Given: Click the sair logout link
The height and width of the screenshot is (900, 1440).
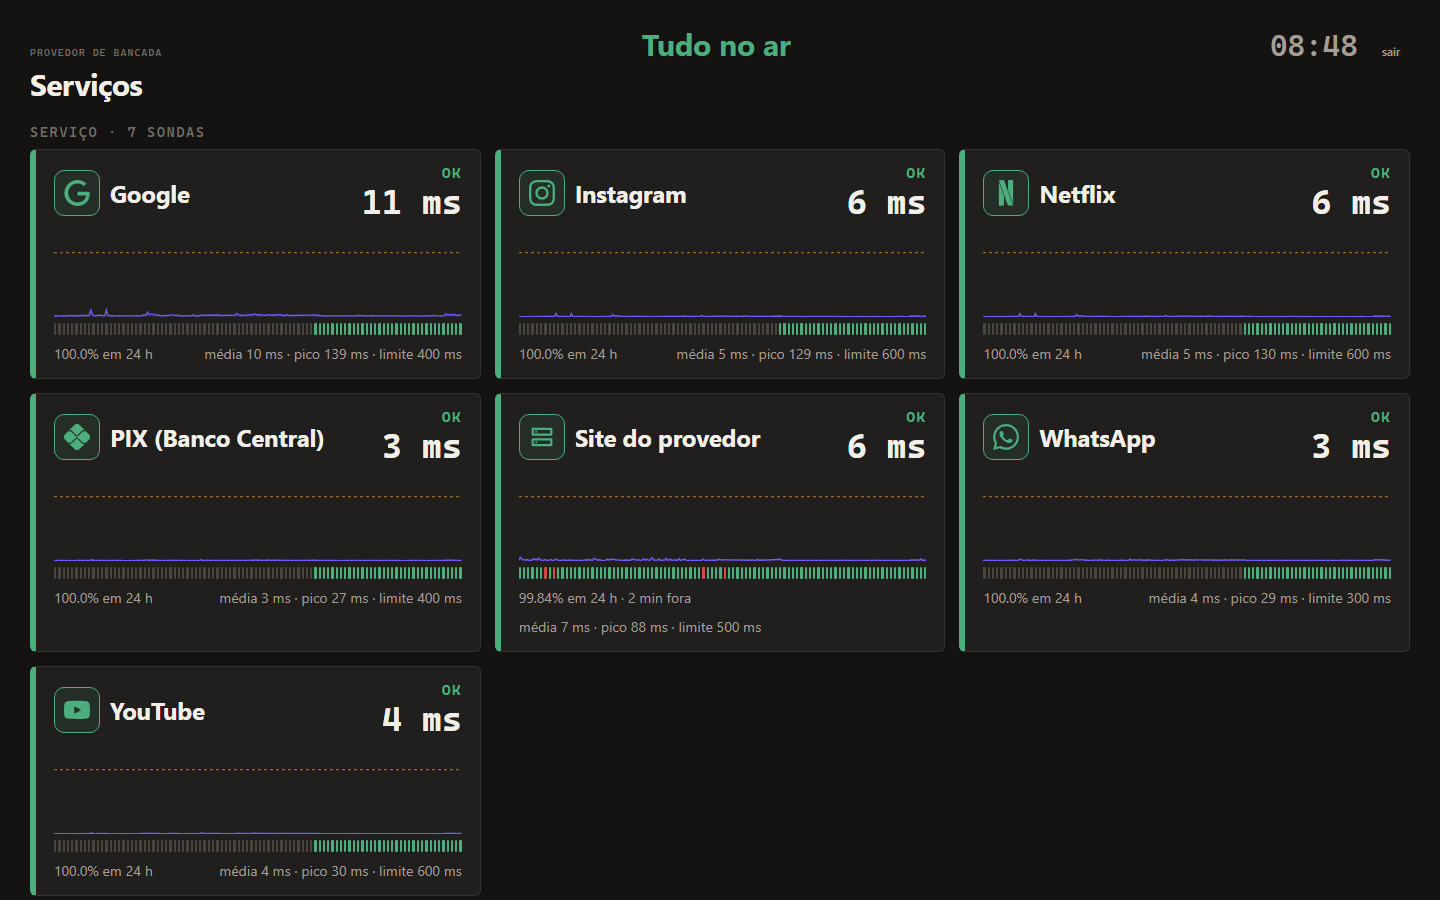Looking at the screenshot, I should pyautogui.click(x=1391, y=52).
